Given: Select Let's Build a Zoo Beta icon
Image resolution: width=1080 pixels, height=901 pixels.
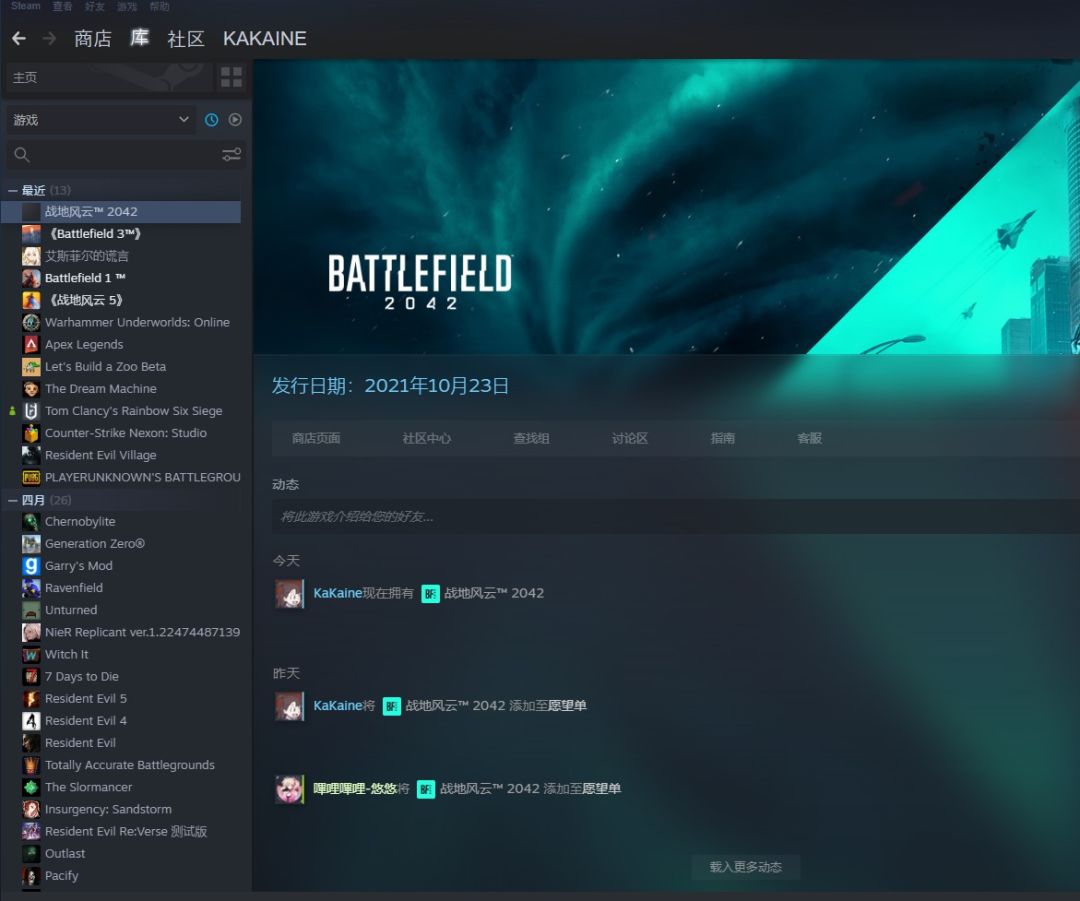Looking at the screenshot, I should [x=31, y=366].
